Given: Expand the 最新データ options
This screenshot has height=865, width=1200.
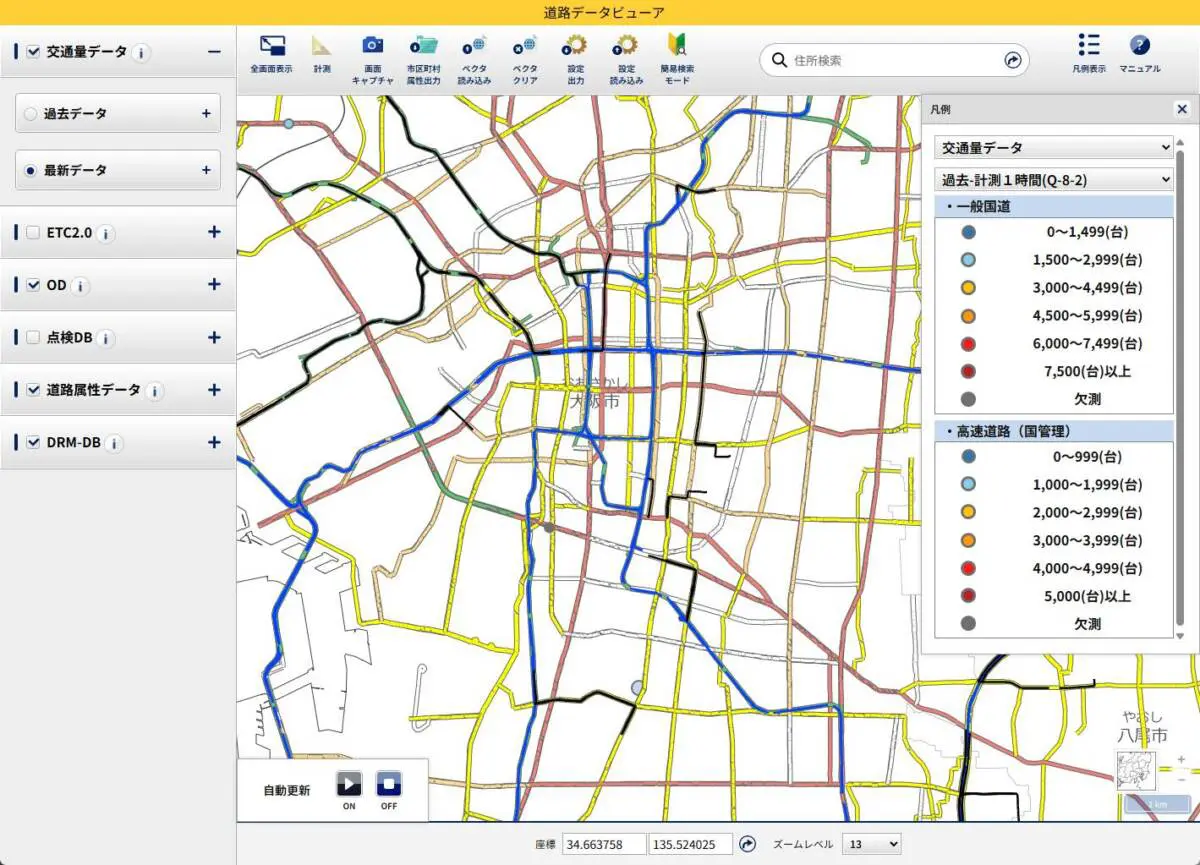Looking at the screenshot, I should [206, 171].
